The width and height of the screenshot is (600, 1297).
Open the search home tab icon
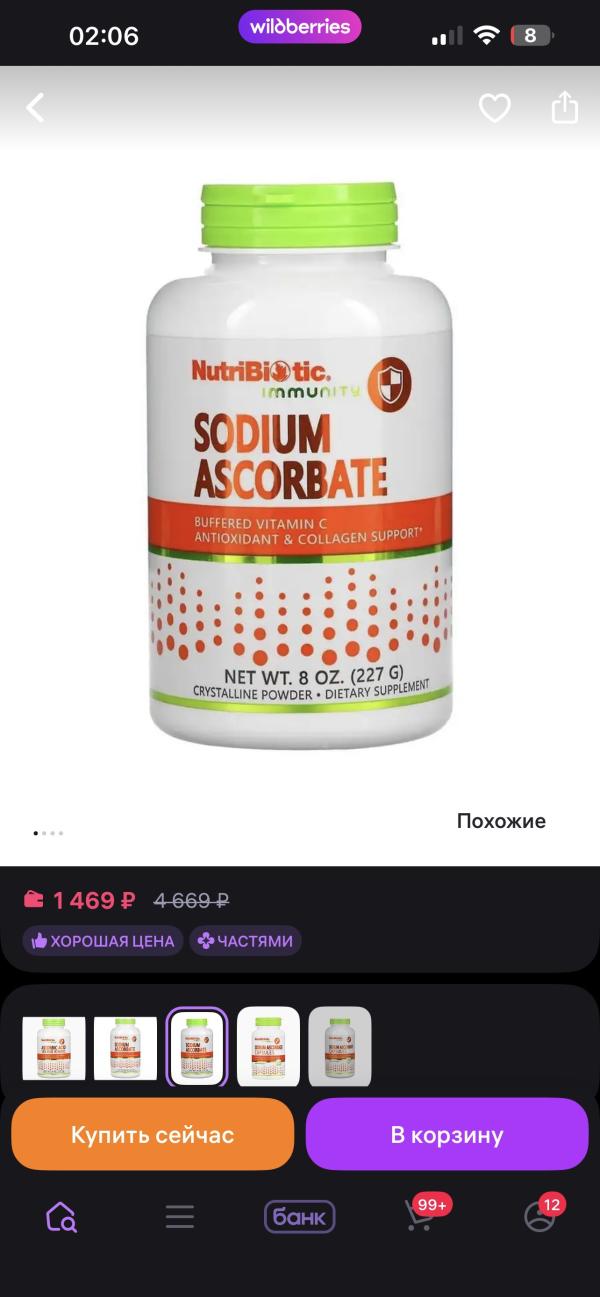61,1216
